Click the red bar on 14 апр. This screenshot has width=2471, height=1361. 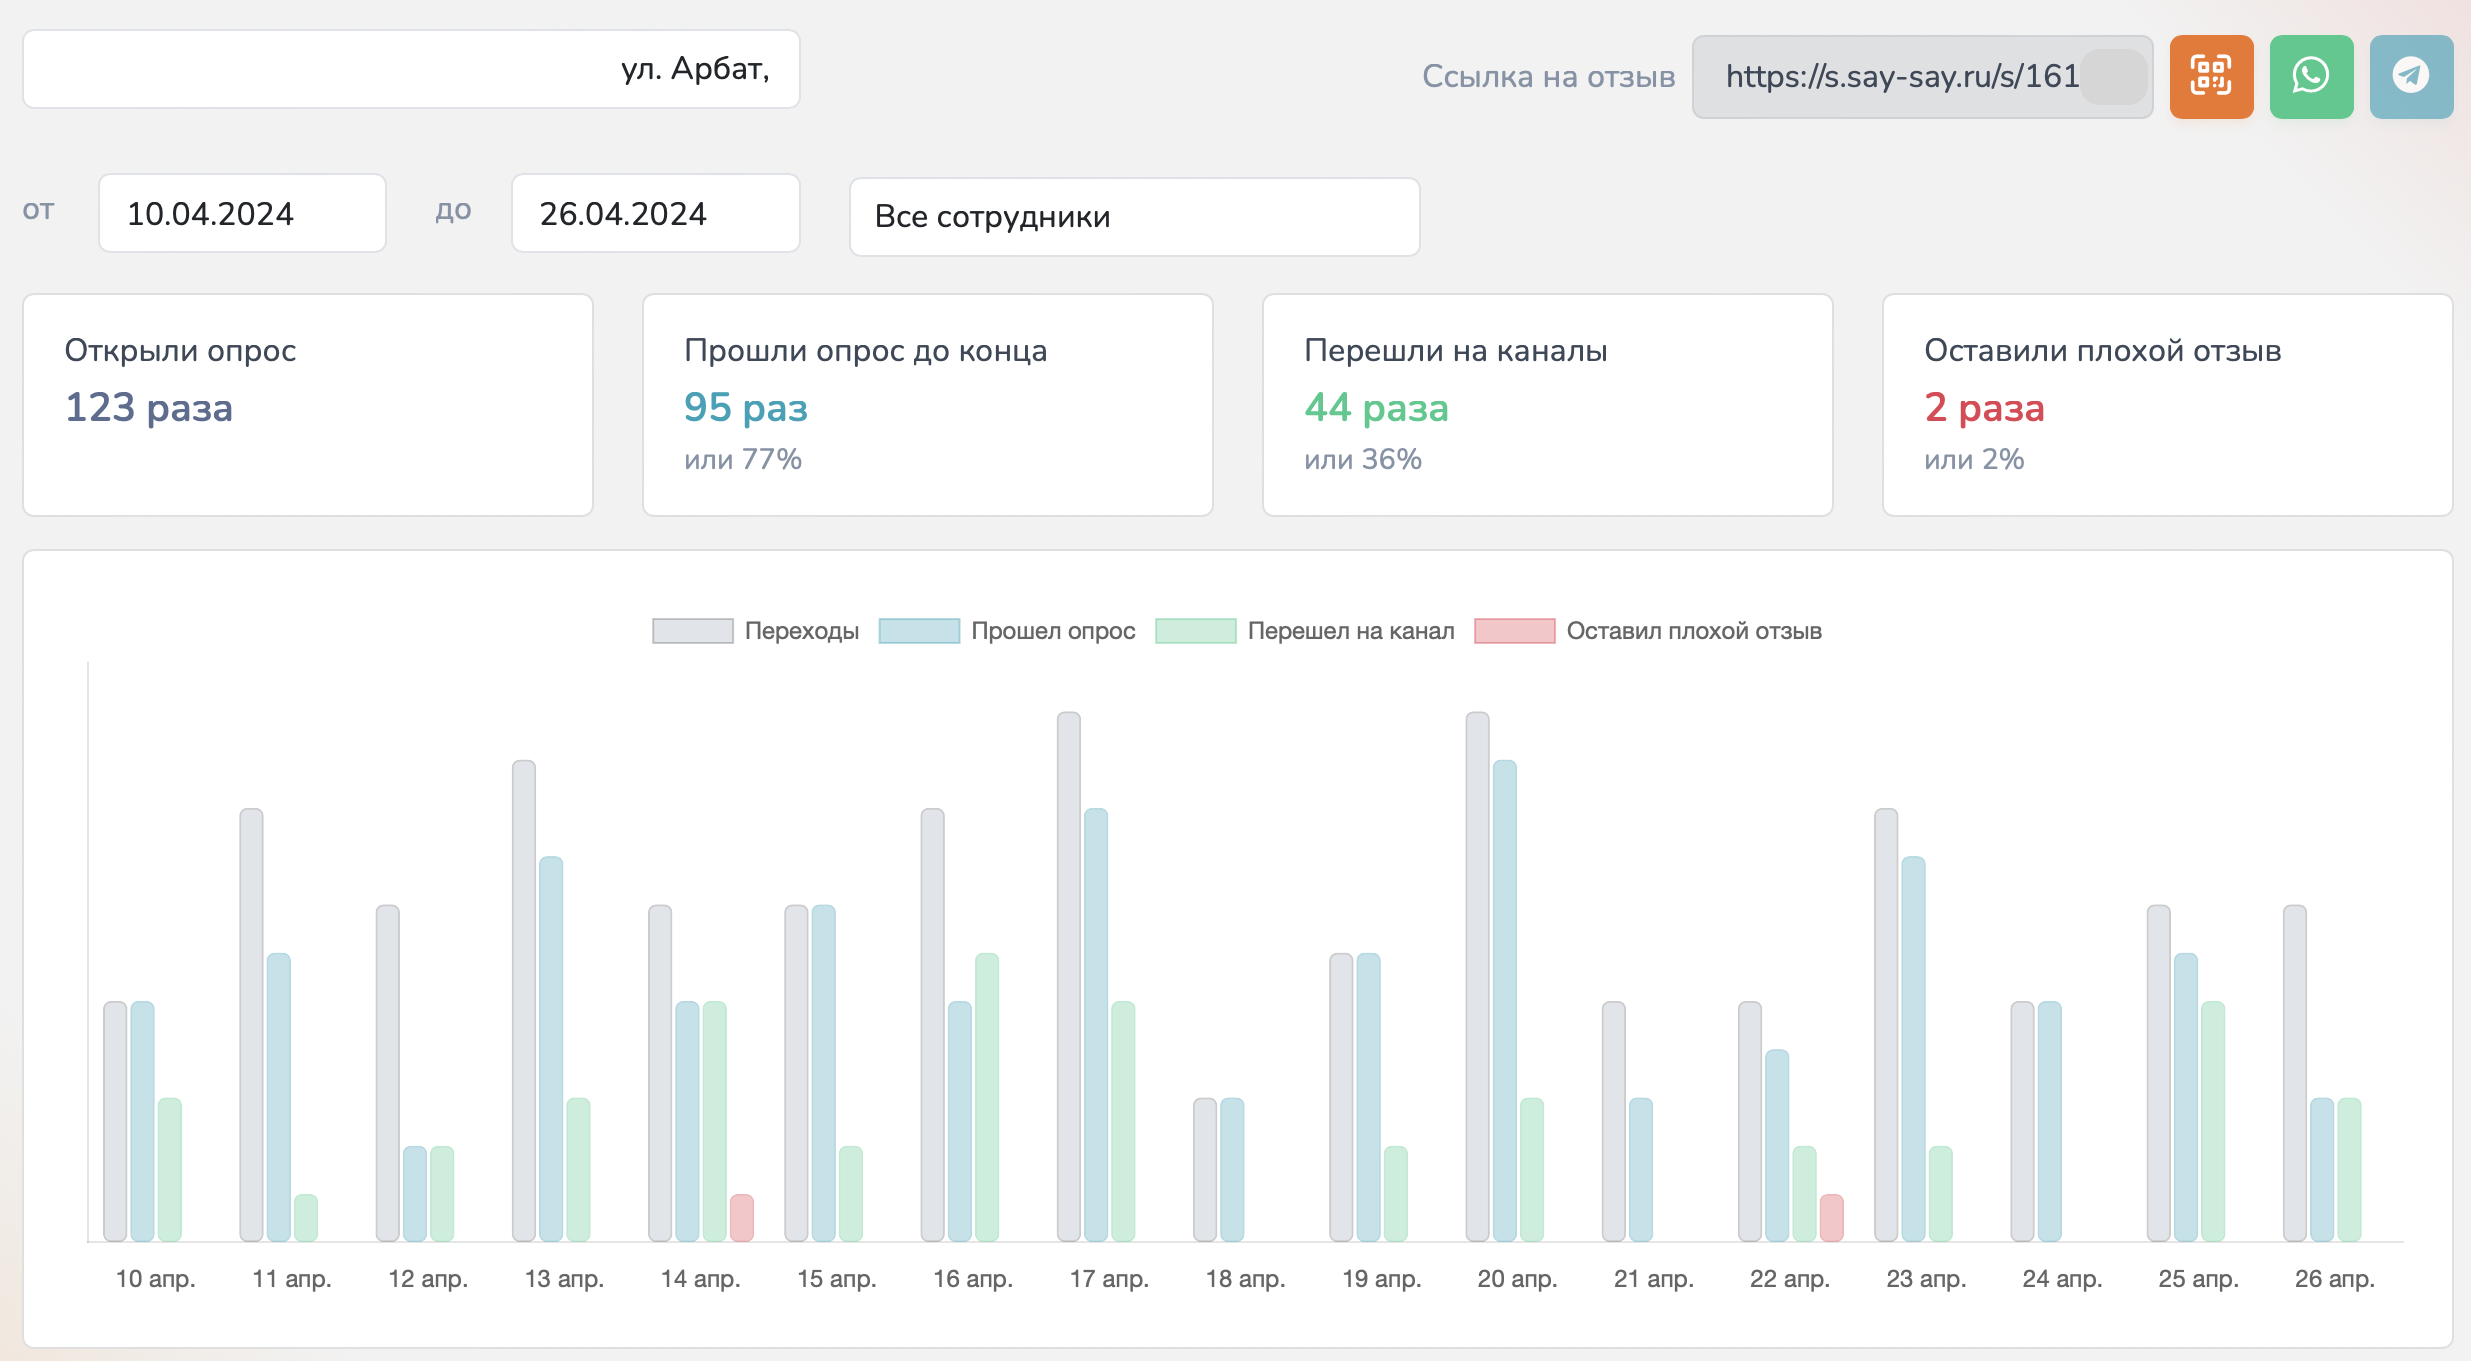[x=741, y=1217]
